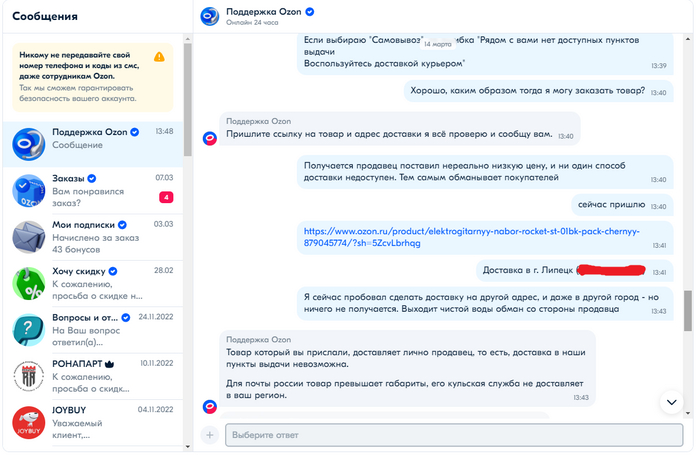This screenshot has width=700, height=455.
Task: Click verified badge next to Заказы
Action: coord(92,179)
